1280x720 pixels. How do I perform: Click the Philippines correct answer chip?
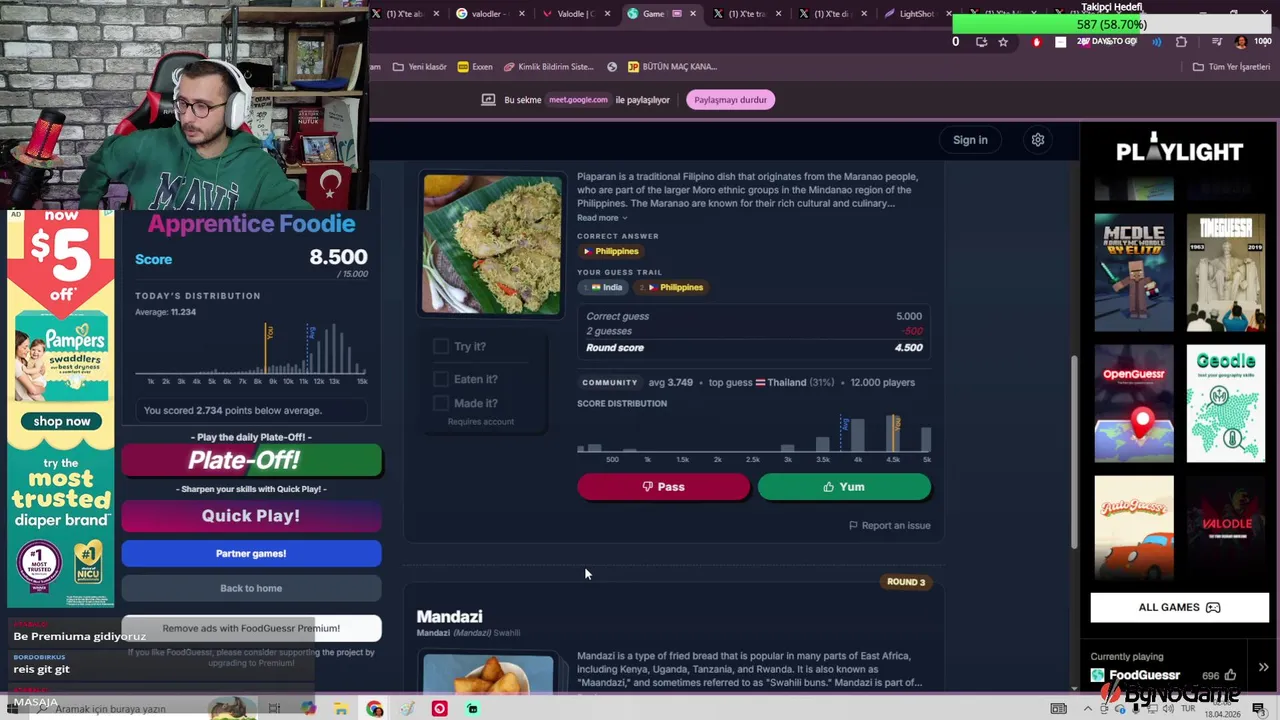(x=611, y=251)
